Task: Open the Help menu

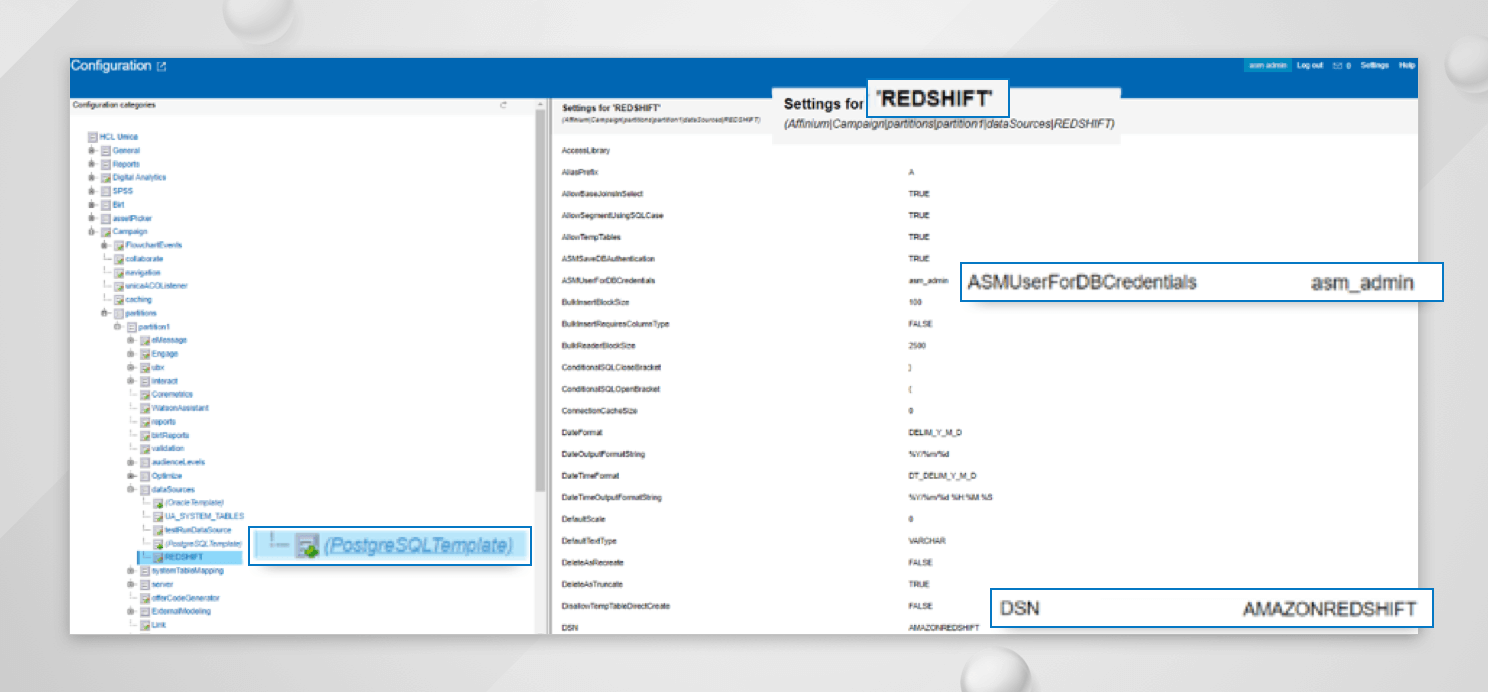Action: [1409, 63]
